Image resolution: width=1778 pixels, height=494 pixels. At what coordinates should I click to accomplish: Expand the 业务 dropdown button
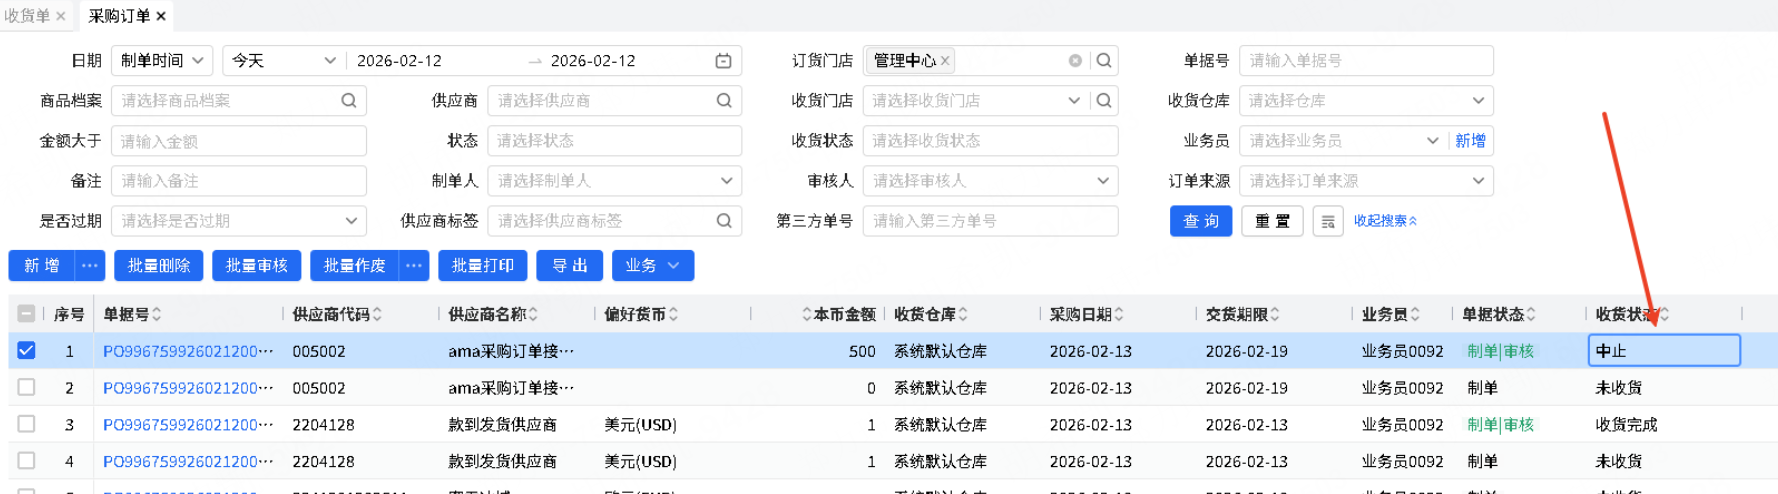tap(652, 266)
